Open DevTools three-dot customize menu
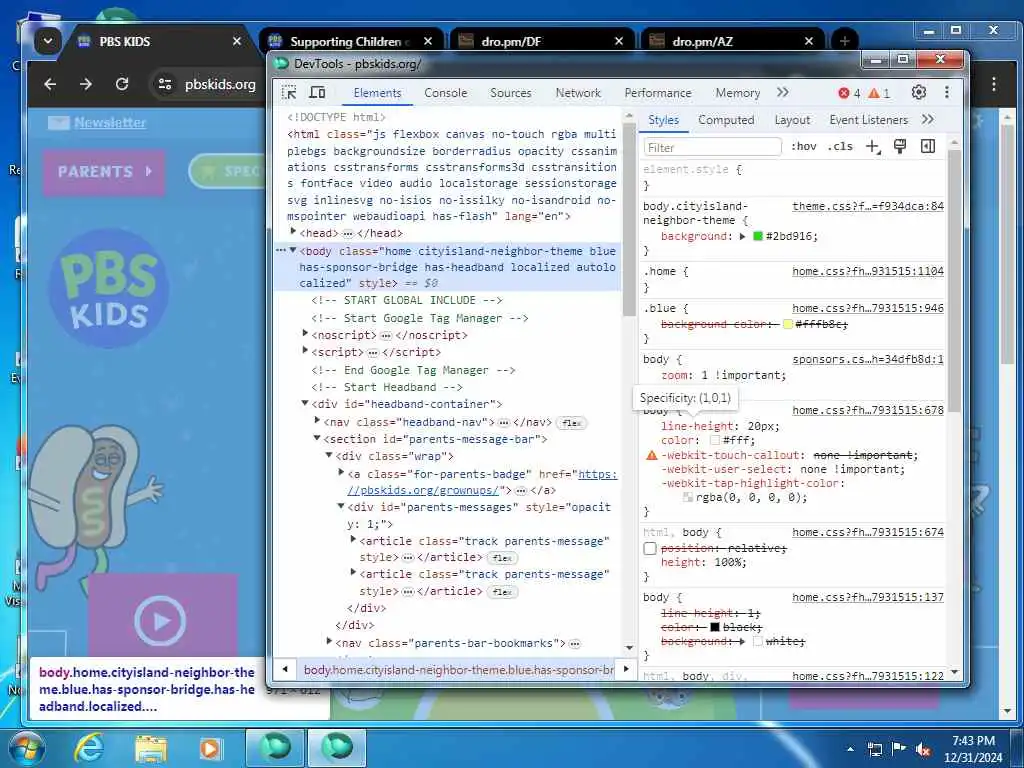The width and height of the screenshot is (1024, 768). tap(947, 93)
